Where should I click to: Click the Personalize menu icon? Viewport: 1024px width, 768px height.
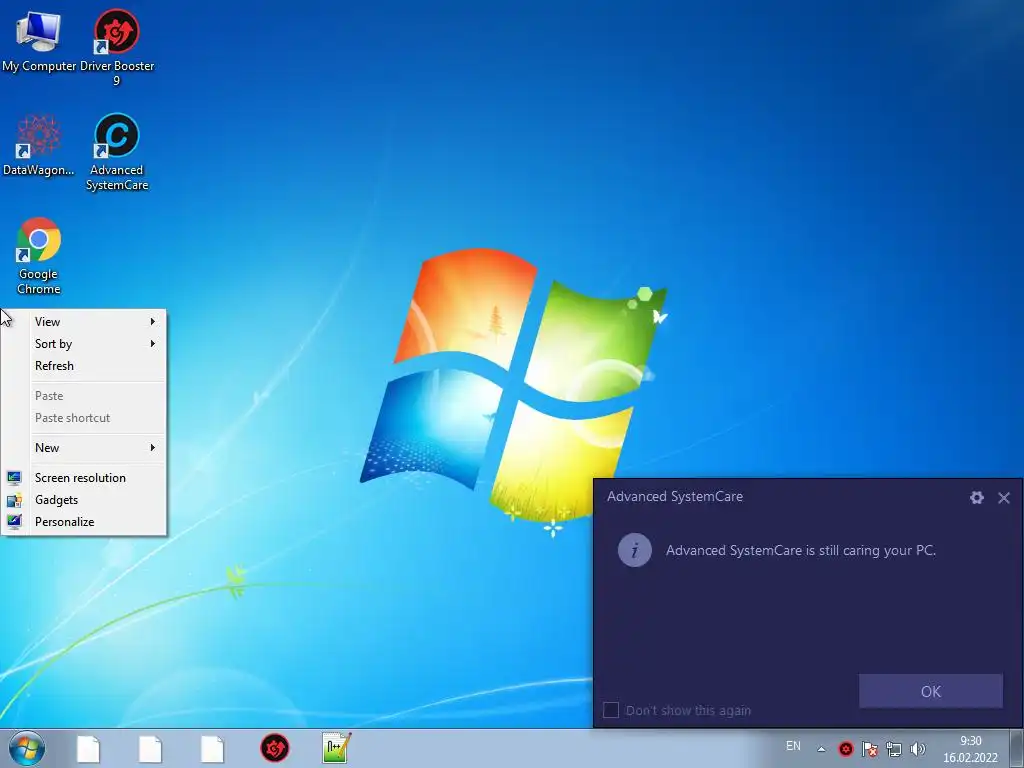[14, 521]
